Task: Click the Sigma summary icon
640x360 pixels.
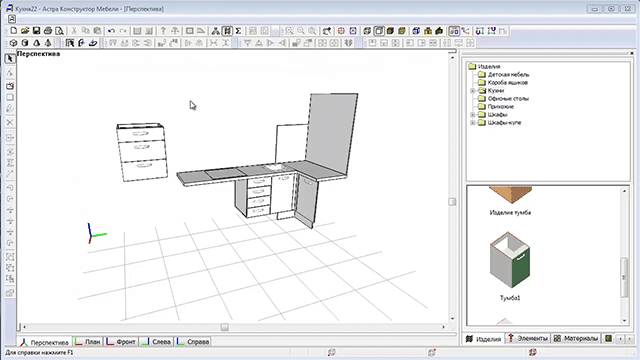Action: [x=238, y=31]
